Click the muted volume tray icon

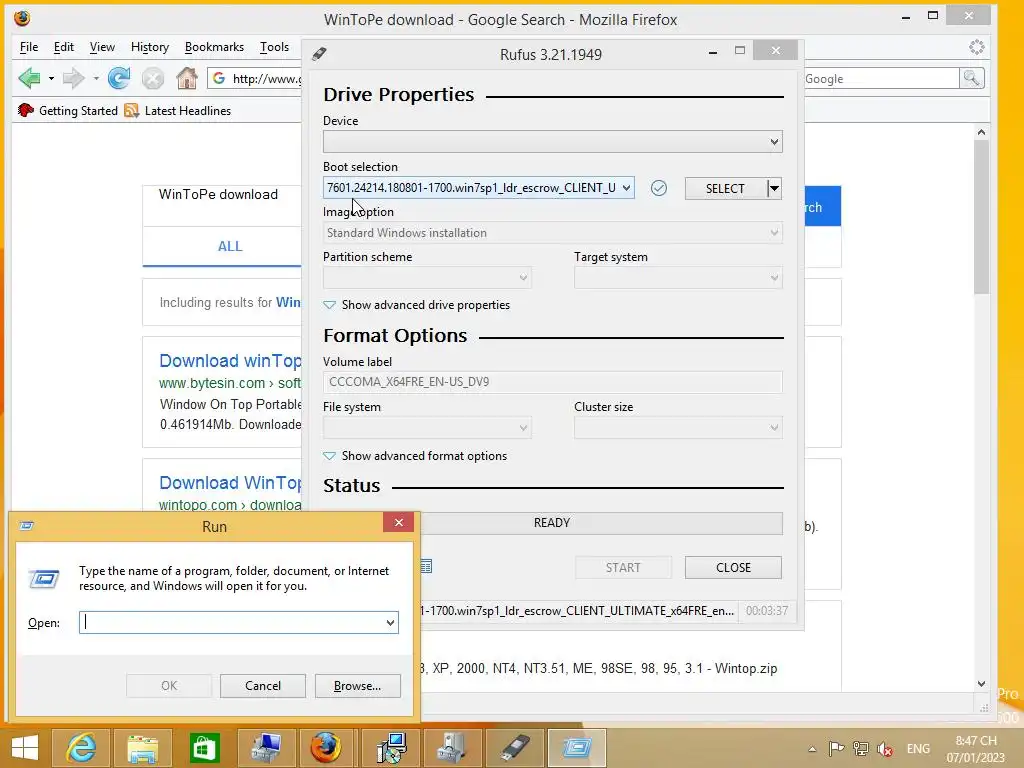click(885, 749)
